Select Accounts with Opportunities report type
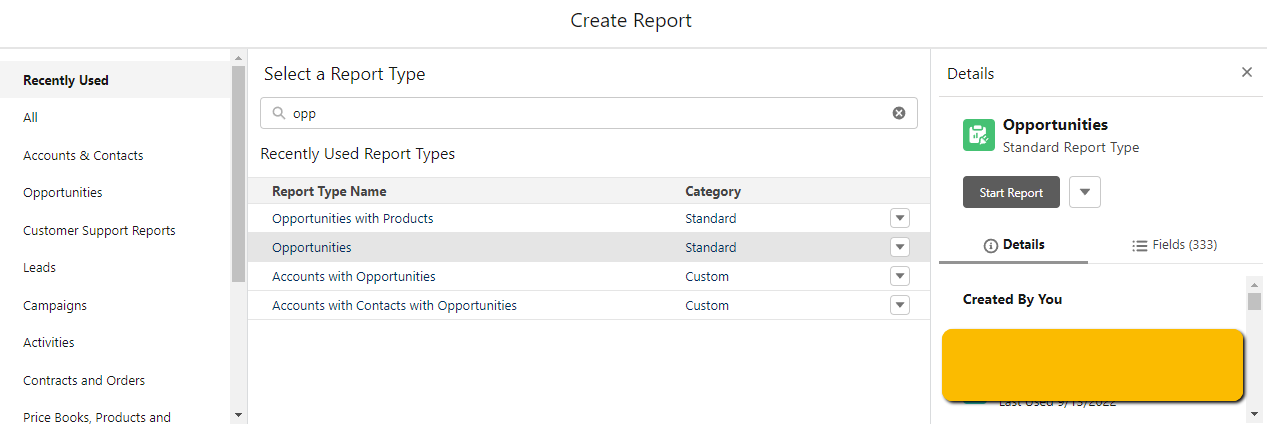This screenshot has width=1267, height=424. (354, 276)
